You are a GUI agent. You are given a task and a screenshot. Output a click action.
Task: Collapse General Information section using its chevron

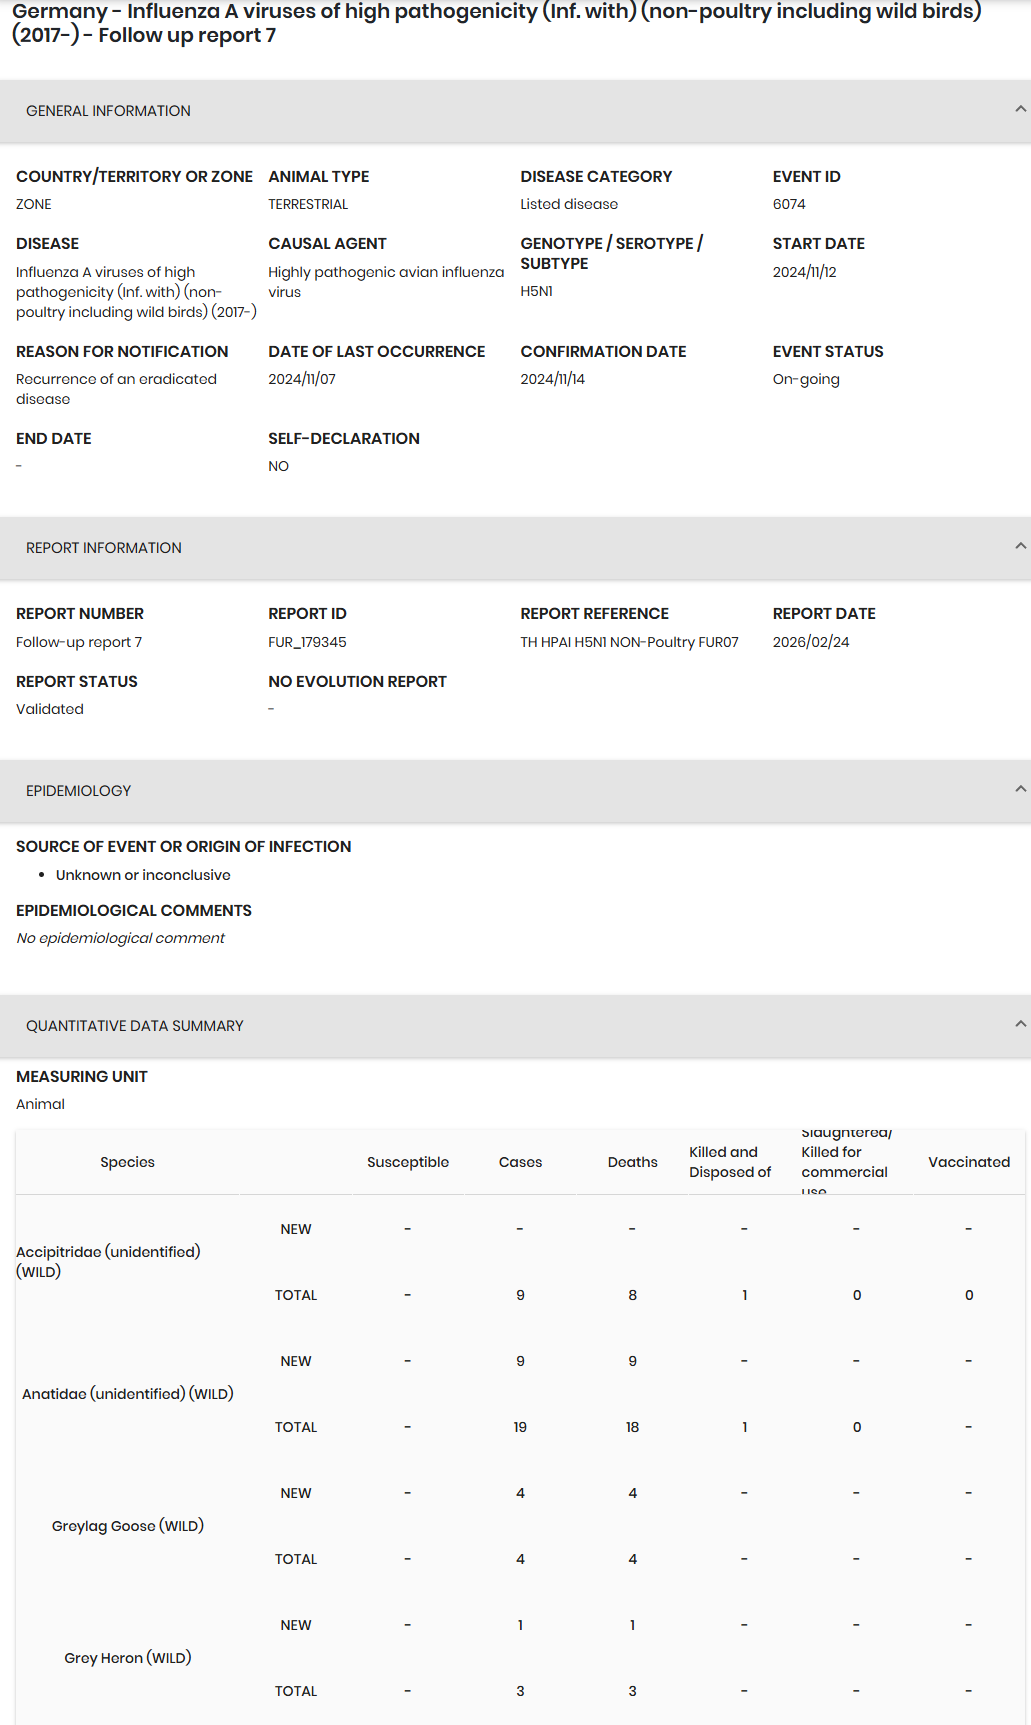[1019, 109]
